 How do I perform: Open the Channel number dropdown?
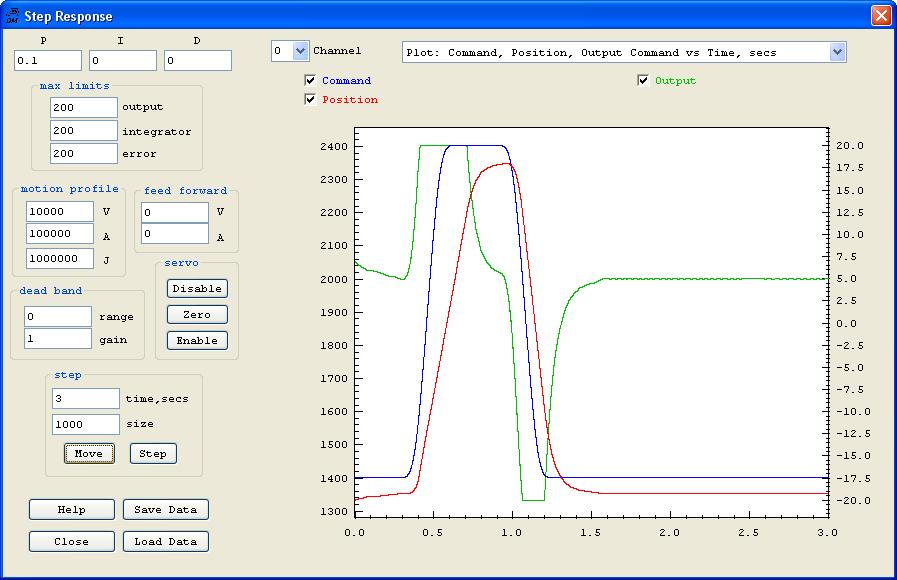(x=301, y=51)
